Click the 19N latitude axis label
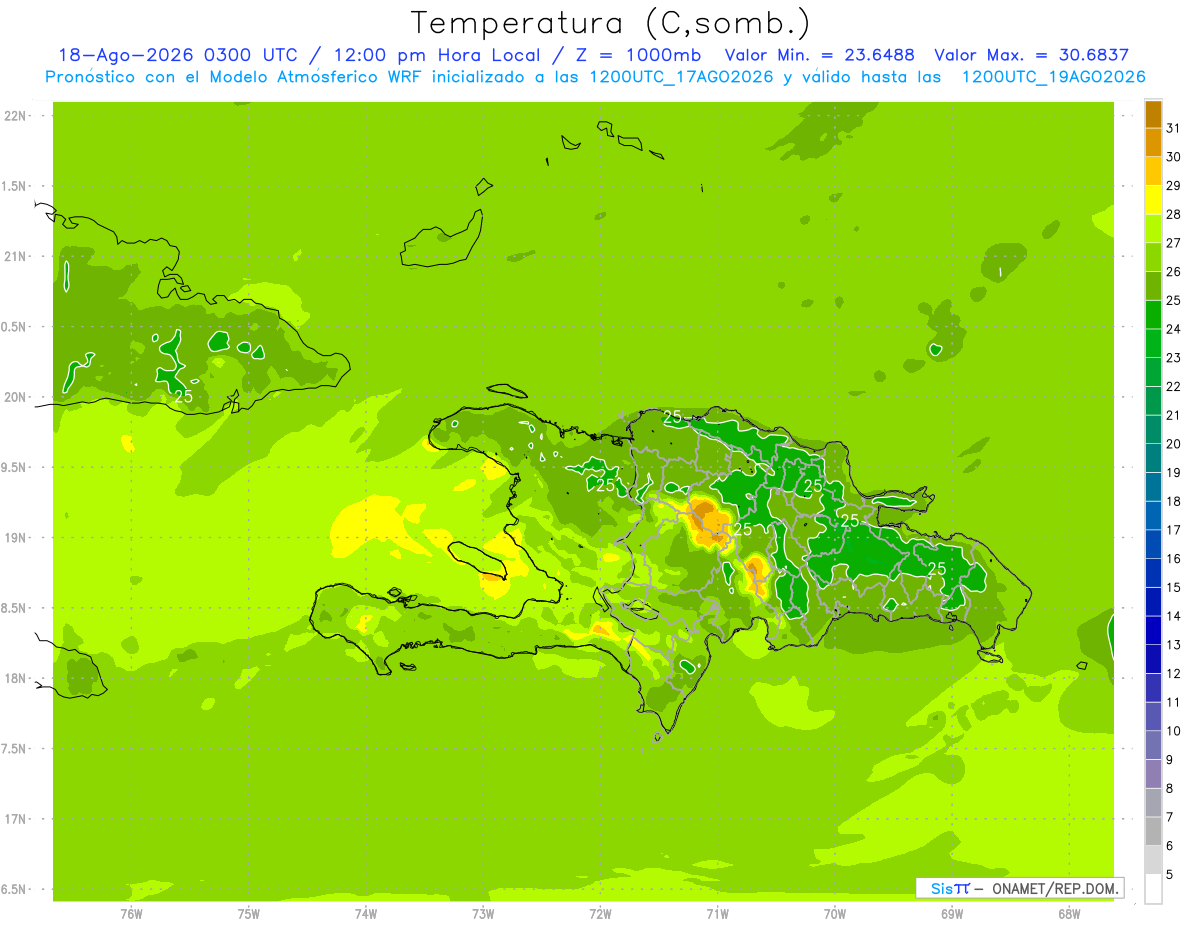The height and width of the screenshot is (927, 1200). coord(15,538)
